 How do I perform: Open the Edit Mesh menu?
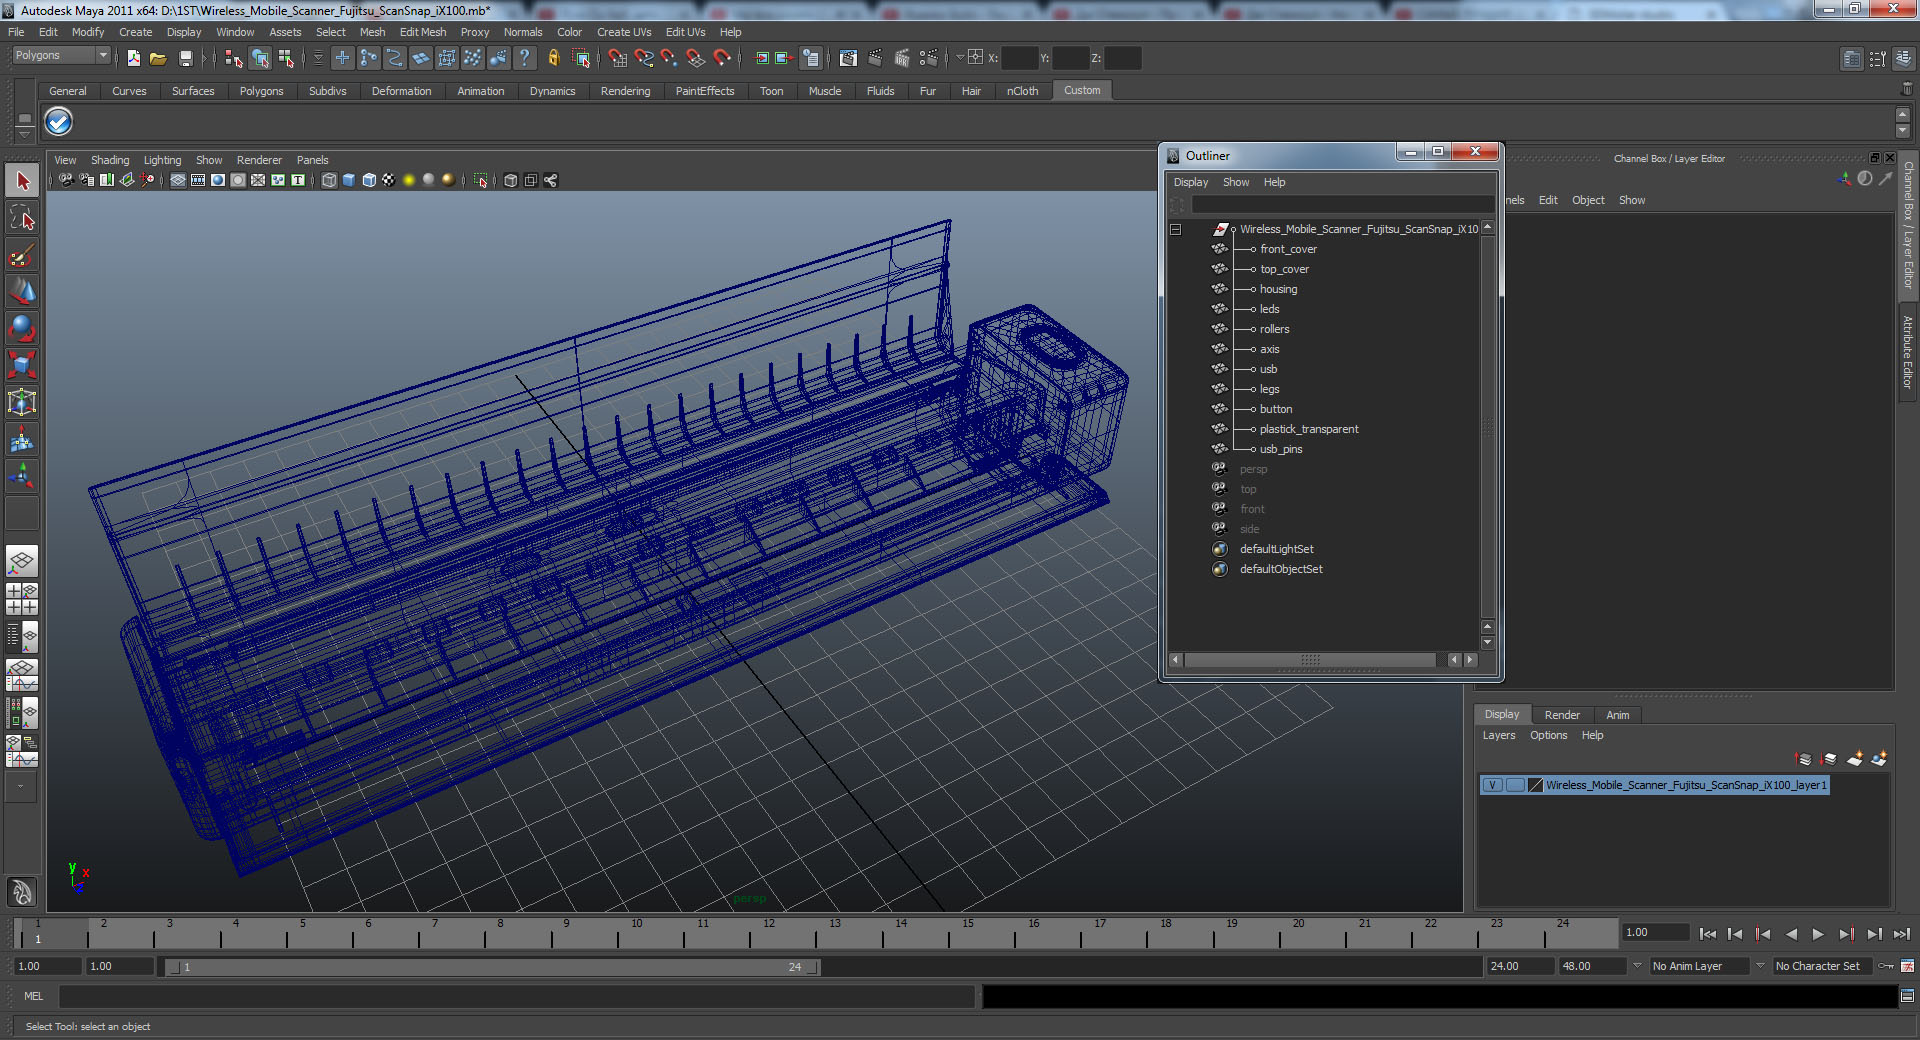pyautogui.click(x=422, y=32)
